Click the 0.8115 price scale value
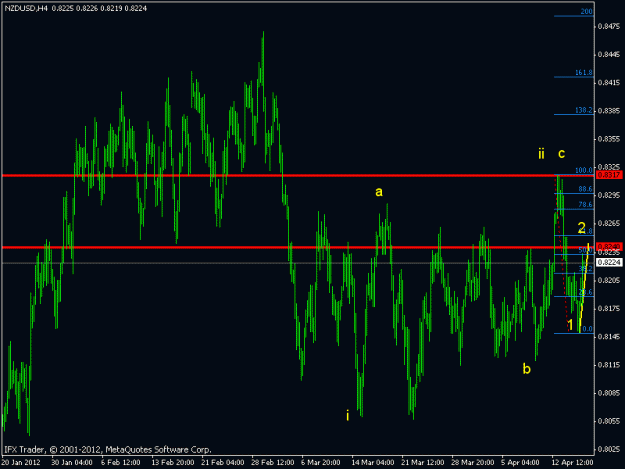The width and height of the screenshot is (625, 469). point(609,365)
